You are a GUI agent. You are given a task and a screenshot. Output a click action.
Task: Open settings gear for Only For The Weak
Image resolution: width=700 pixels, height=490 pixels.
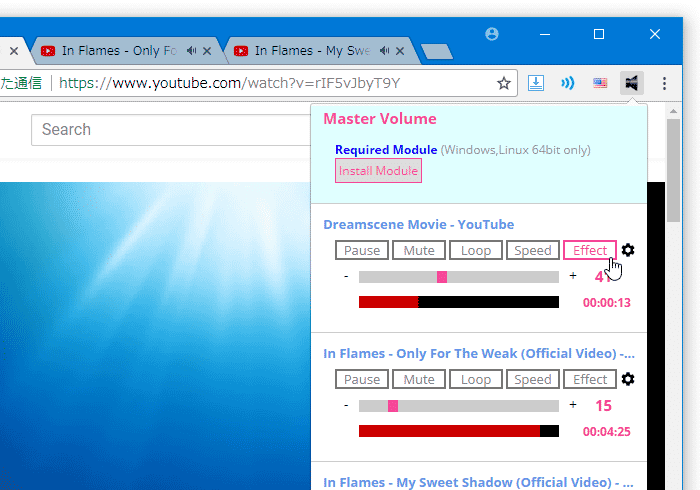point(628,379)
